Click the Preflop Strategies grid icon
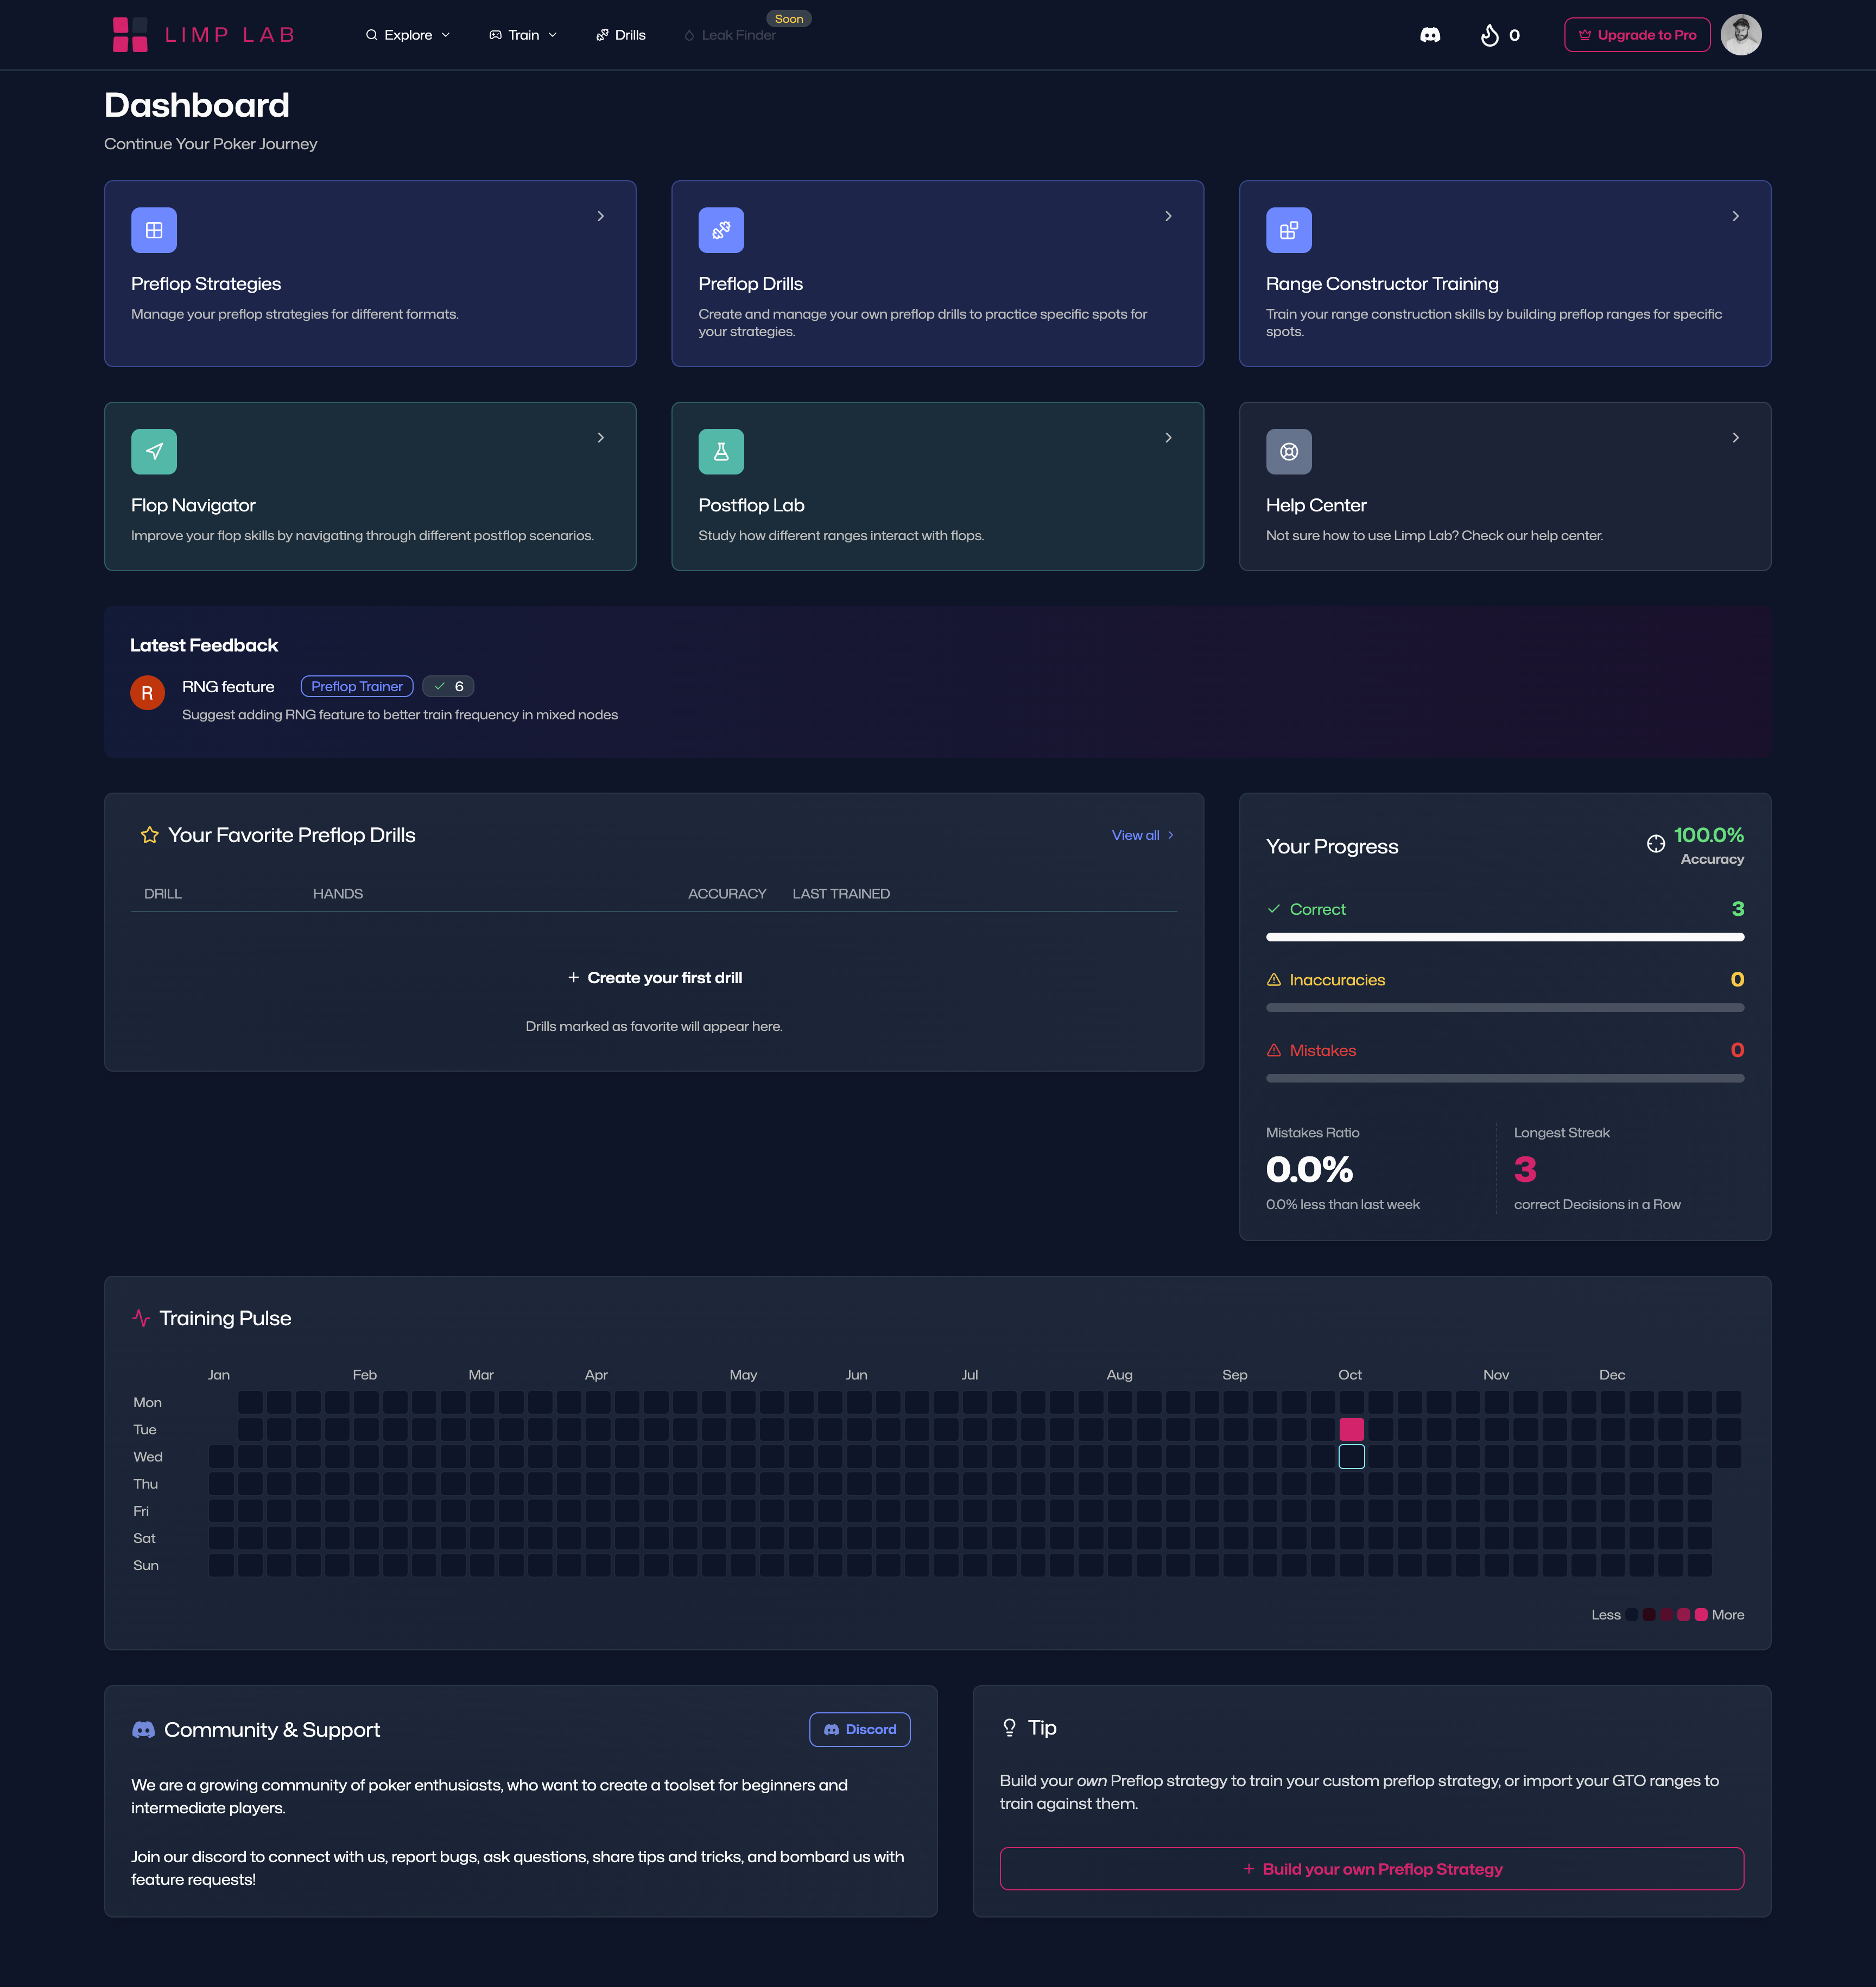1876x1987 pixels. [154, 230]
